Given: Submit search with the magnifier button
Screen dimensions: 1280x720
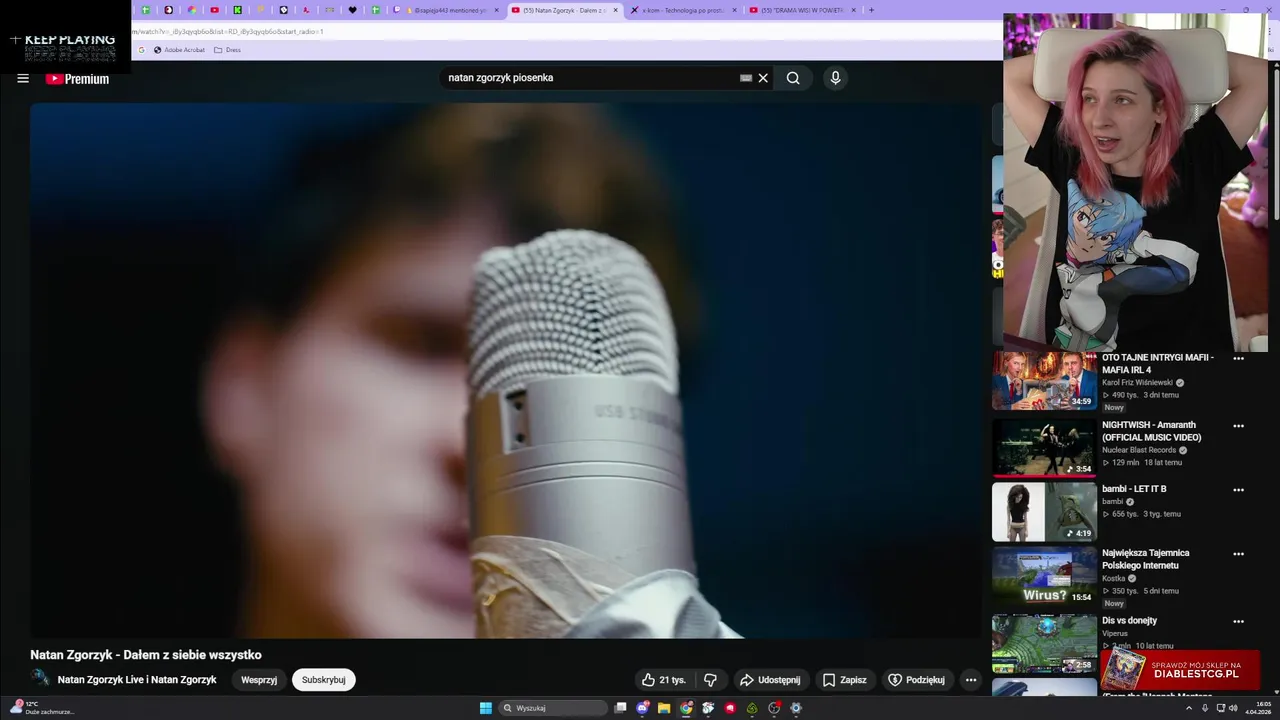Looking at the screenshot, I should tap(793, 78).
